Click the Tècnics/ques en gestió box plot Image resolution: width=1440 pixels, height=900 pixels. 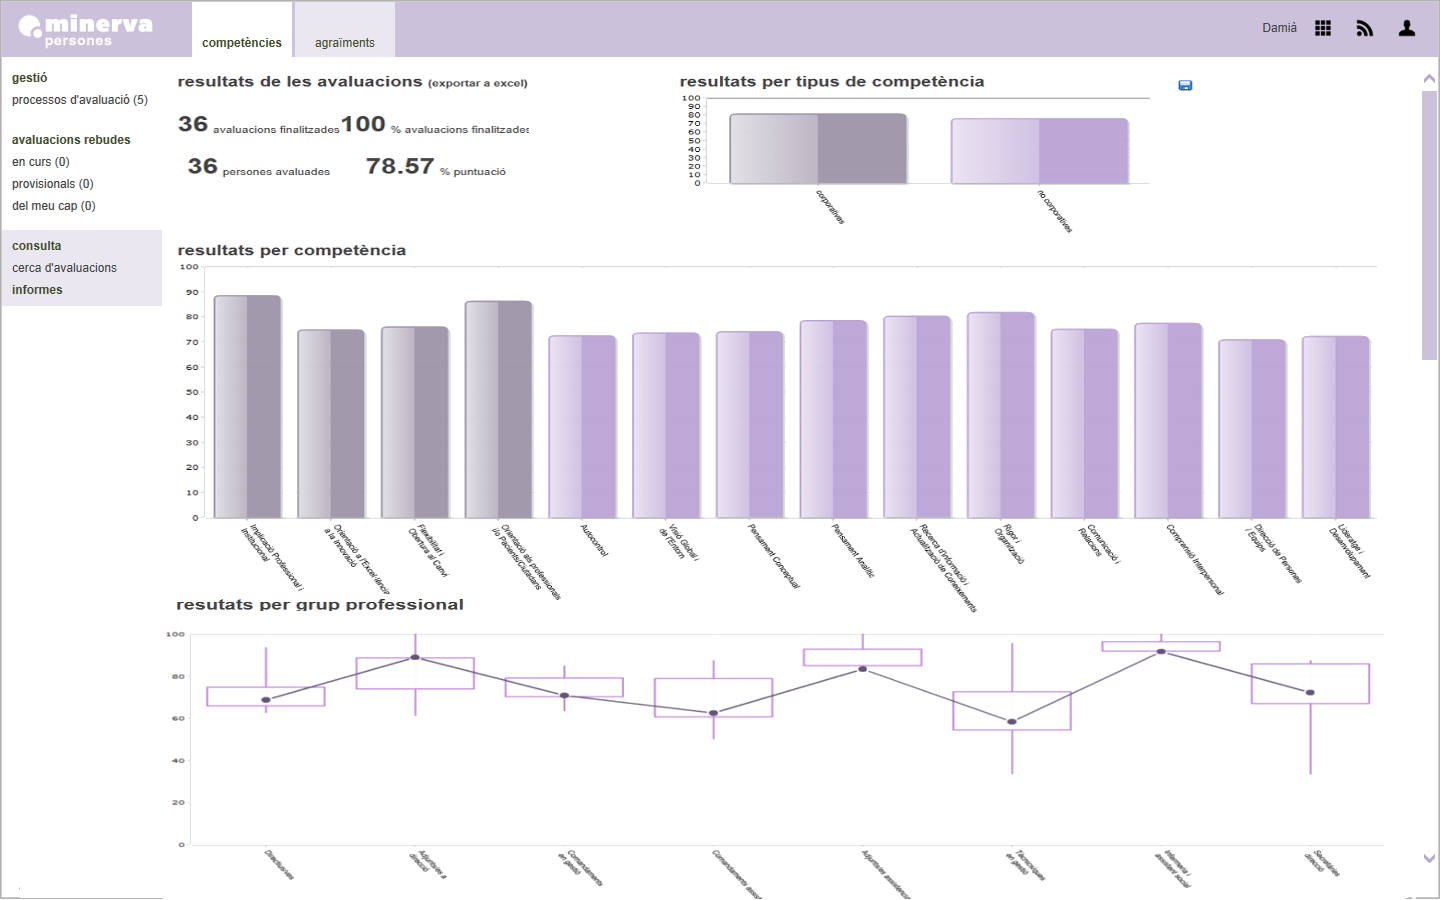1012,711
